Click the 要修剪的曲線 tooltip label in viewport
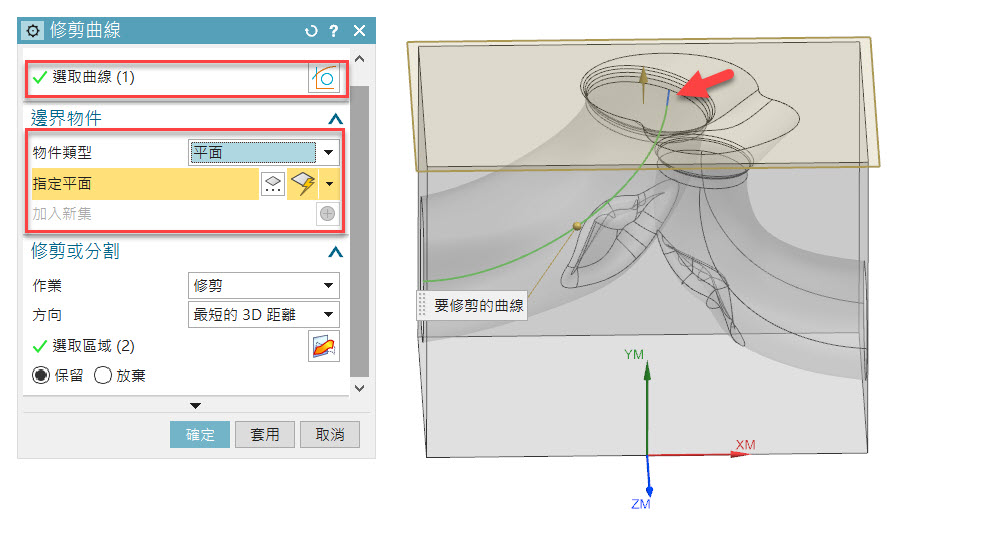The image size is (981, 533). [x=479, y=305]
